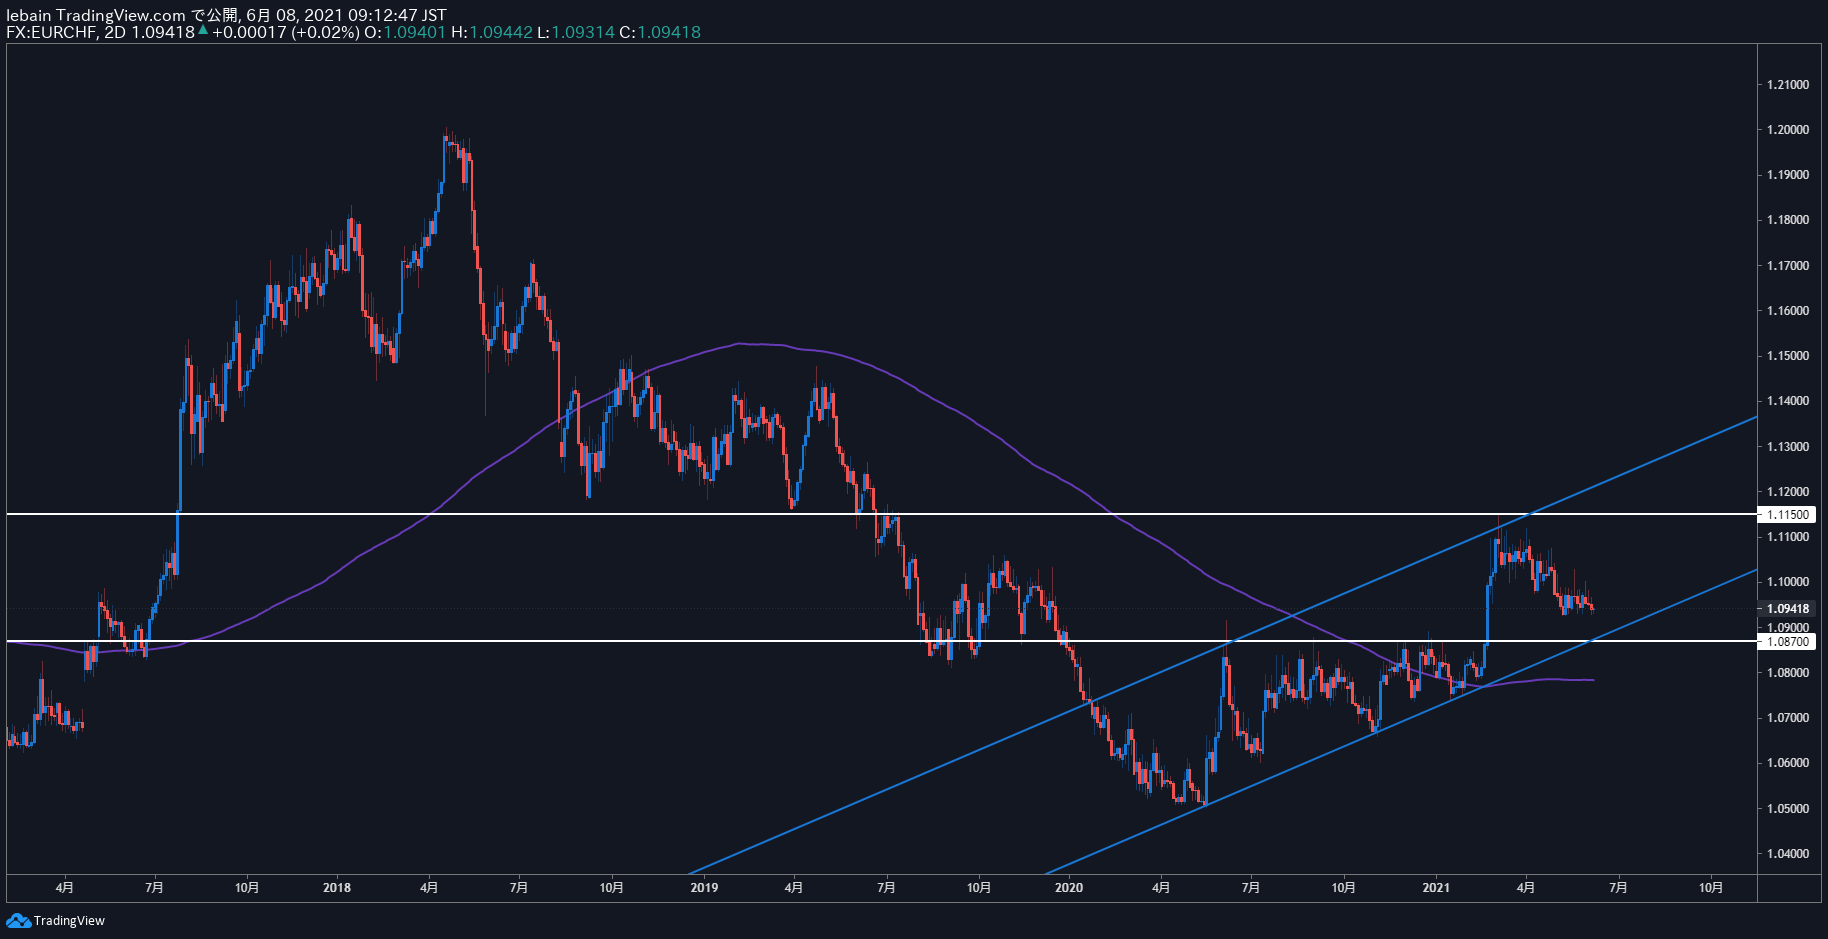Click the 1.15000 price axis label
1828x939 pixels.
1788,356
